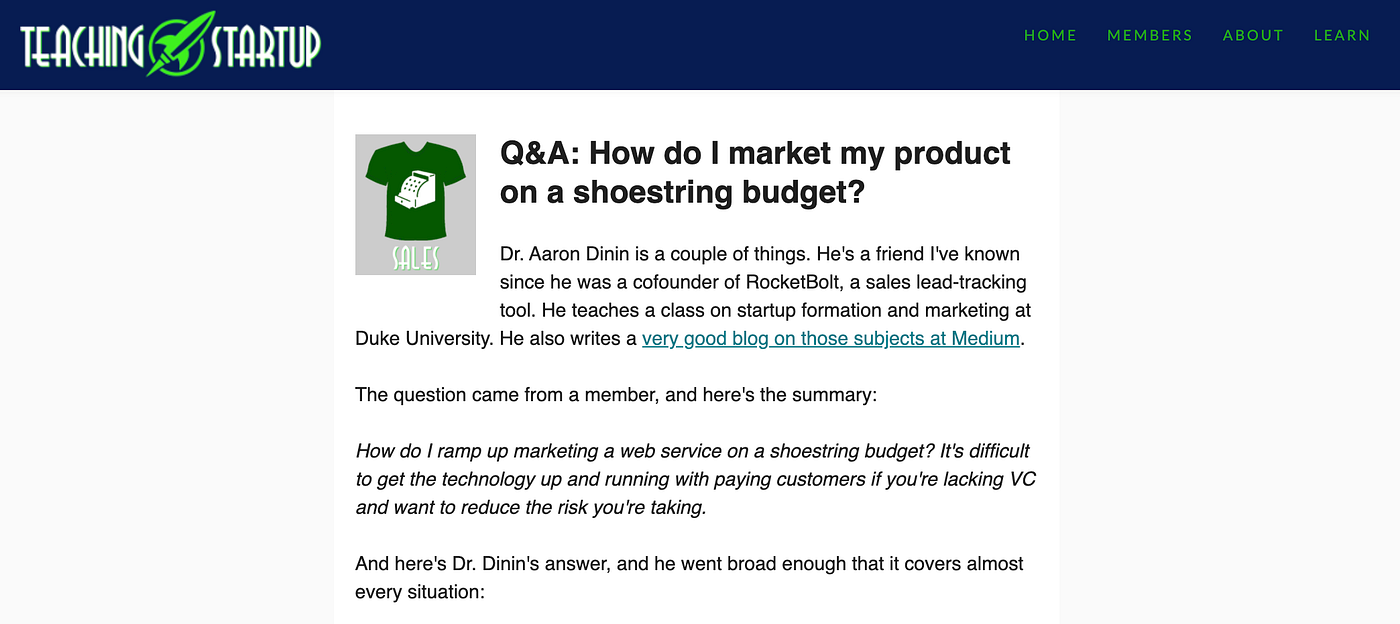
Task: Click the "STARTUP" word in the site logo
Action: (x=265, y=46)
